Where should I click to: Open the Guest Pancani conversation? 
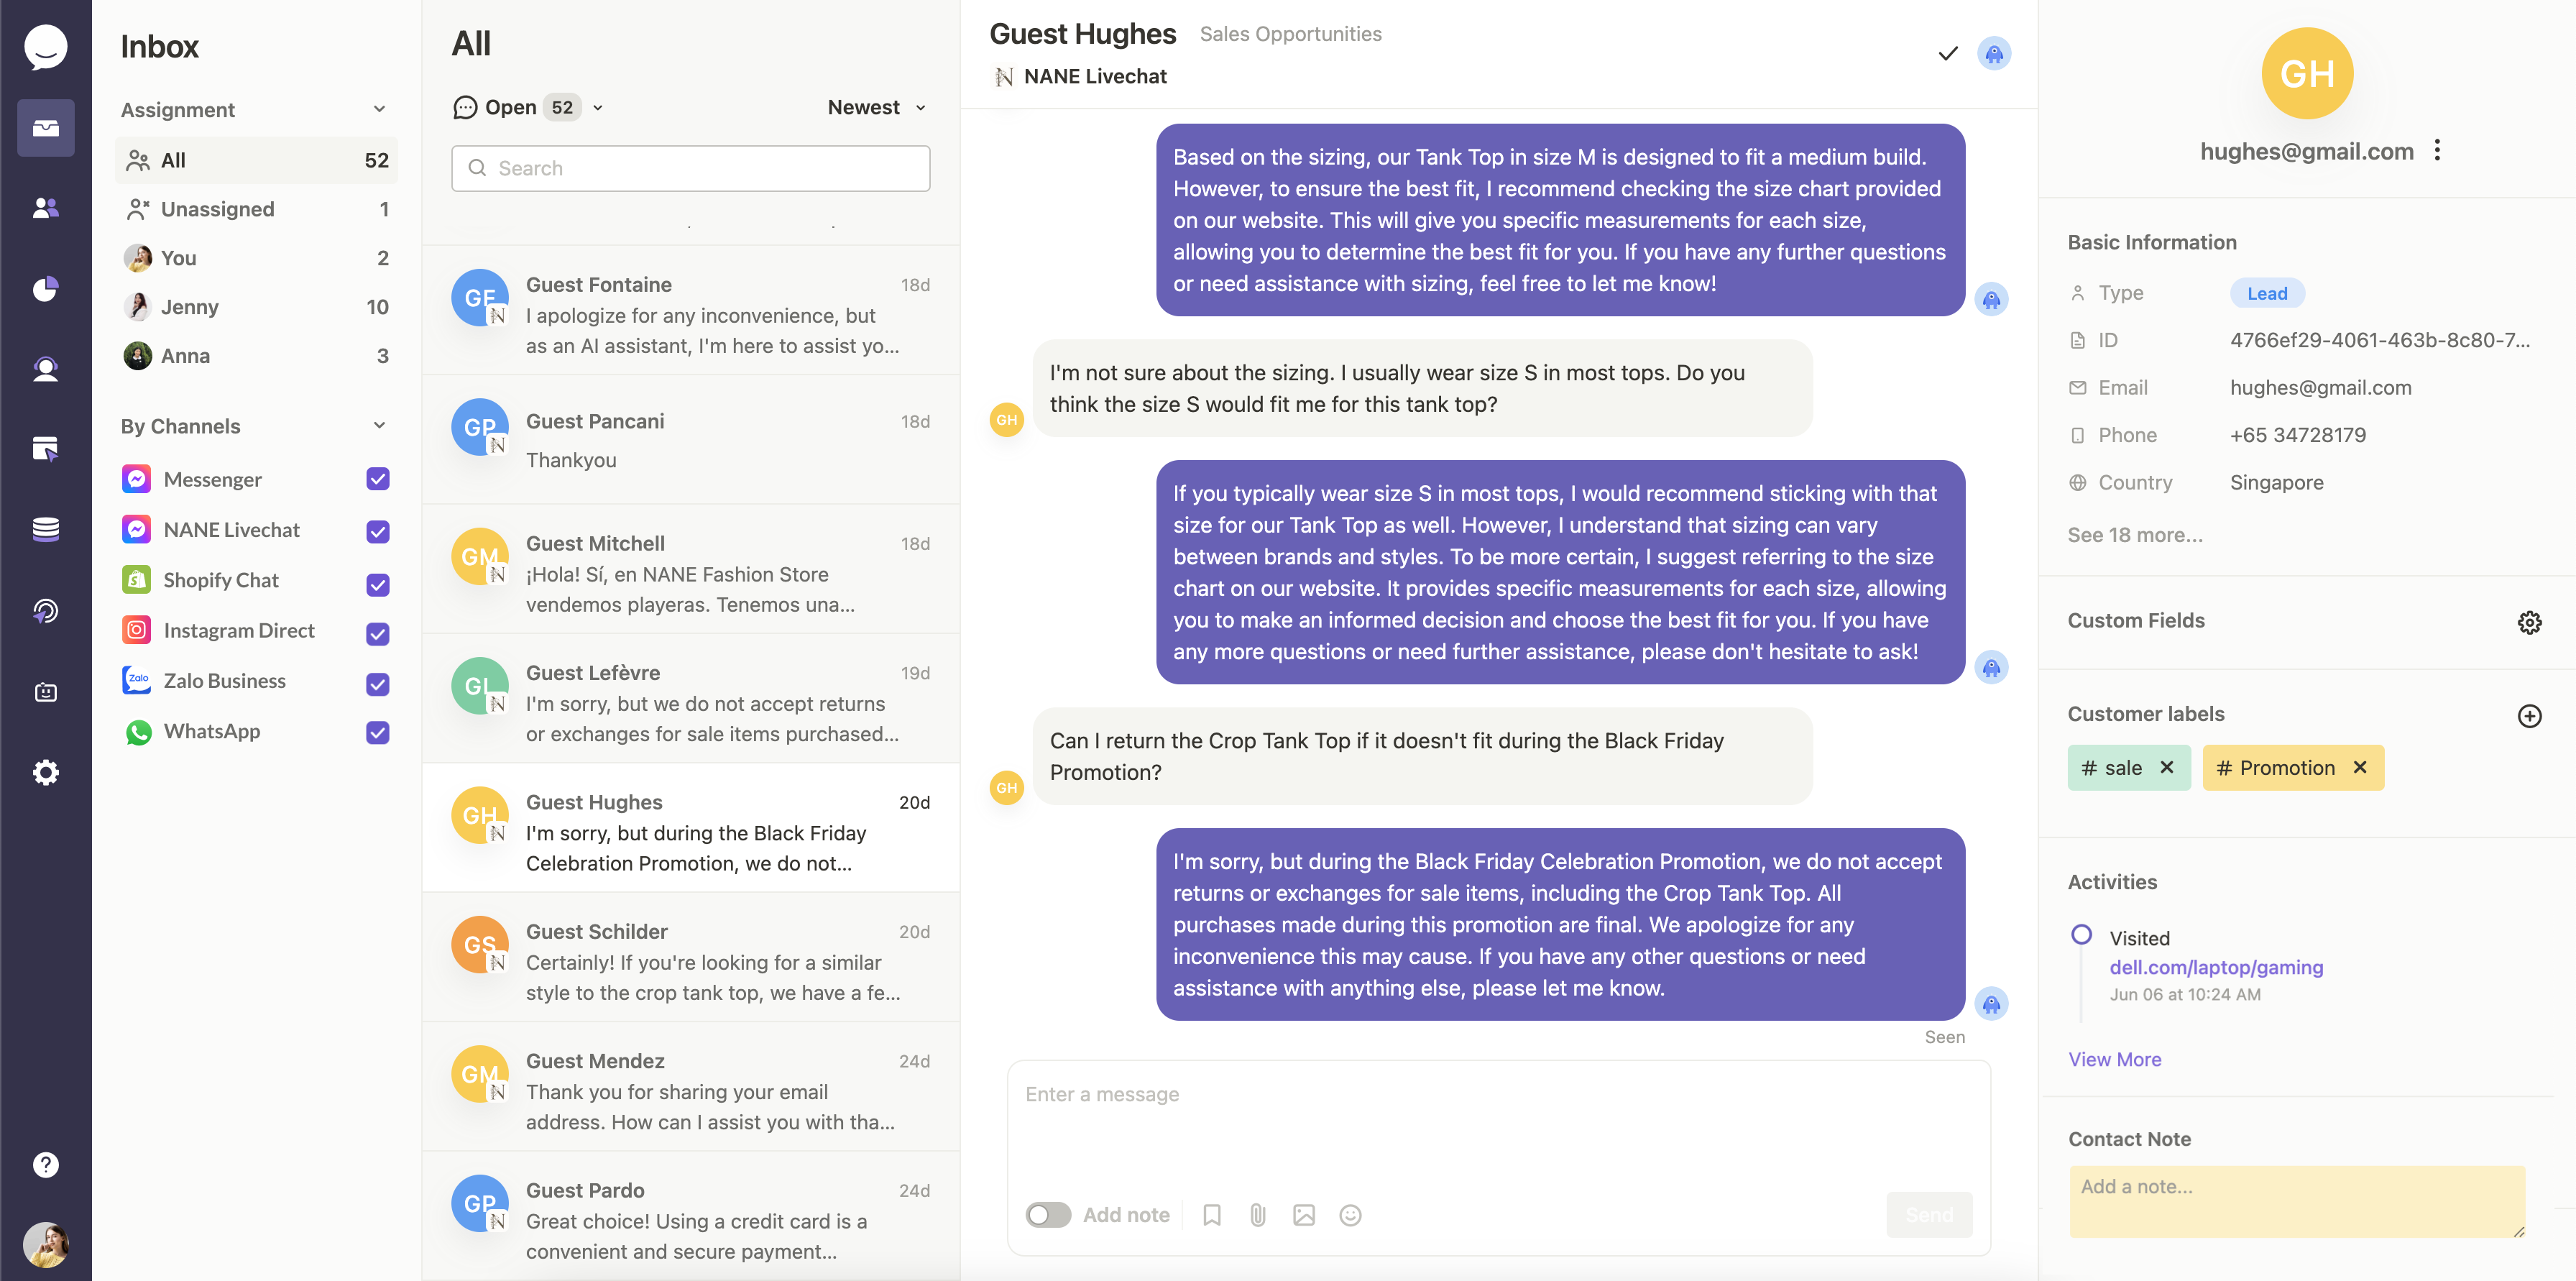tap(690, 440)
